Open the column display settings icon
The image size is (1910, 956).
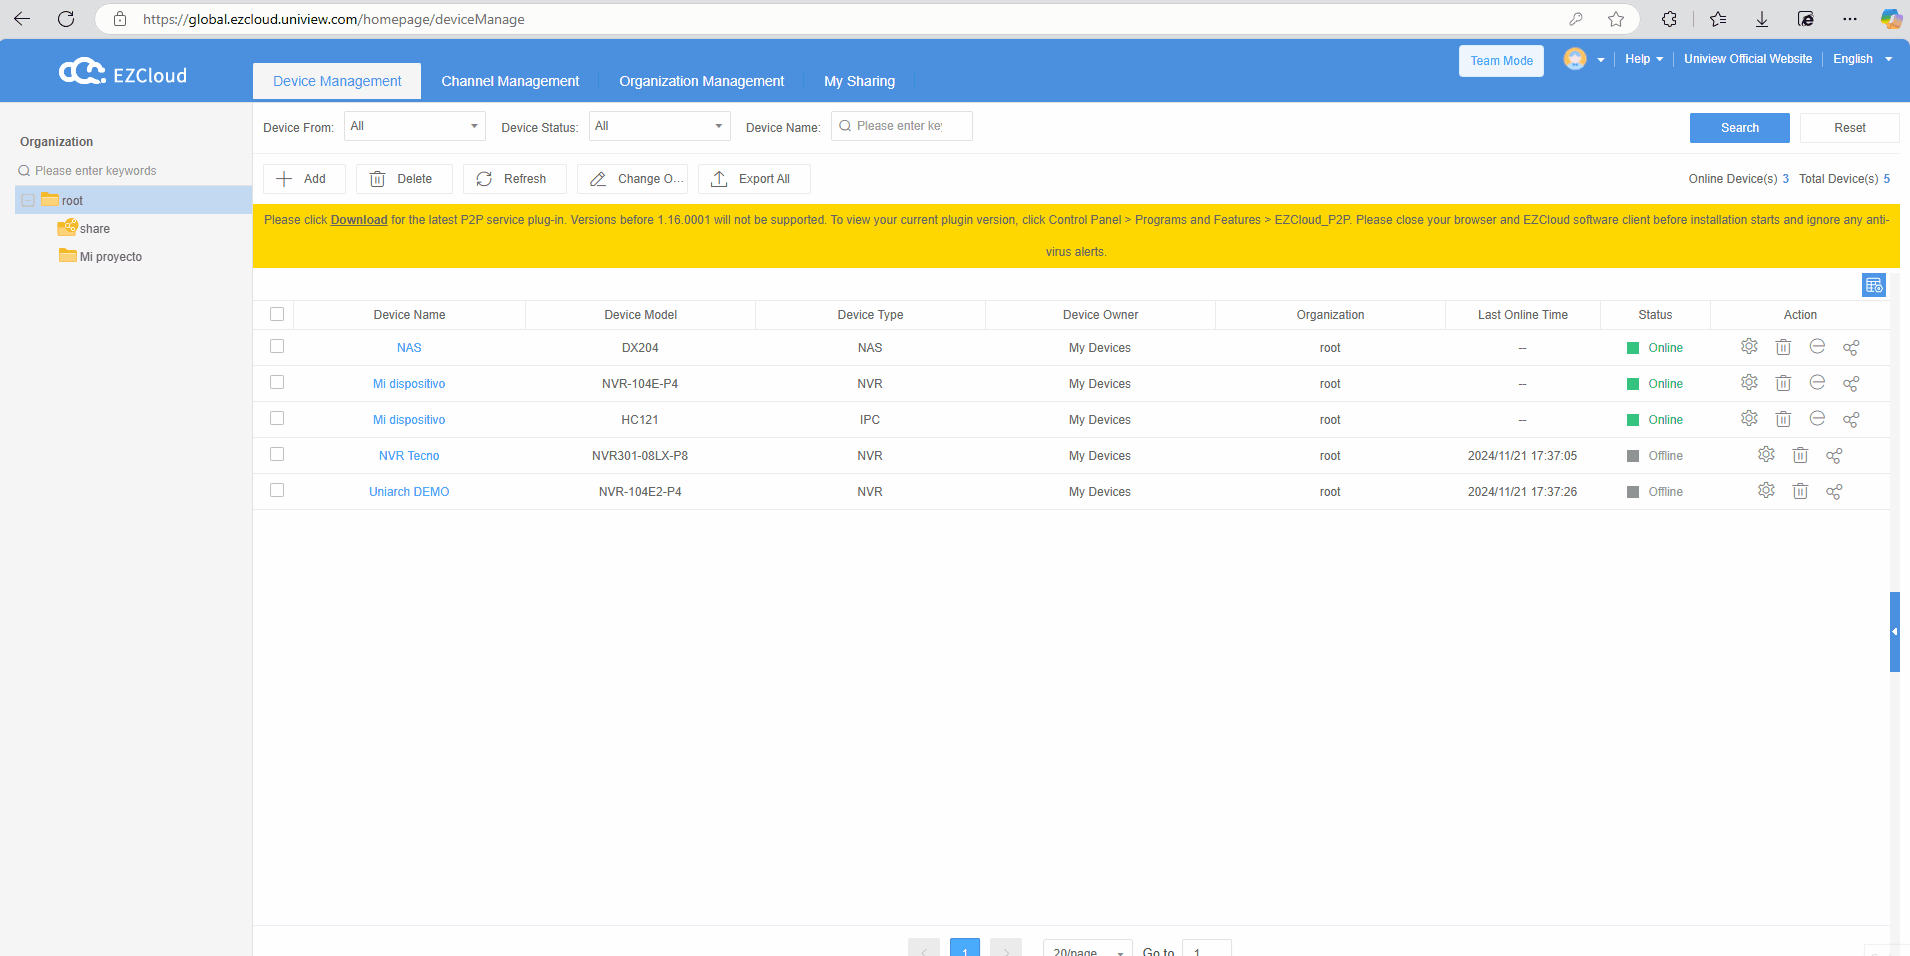(x=1874, y=285)
